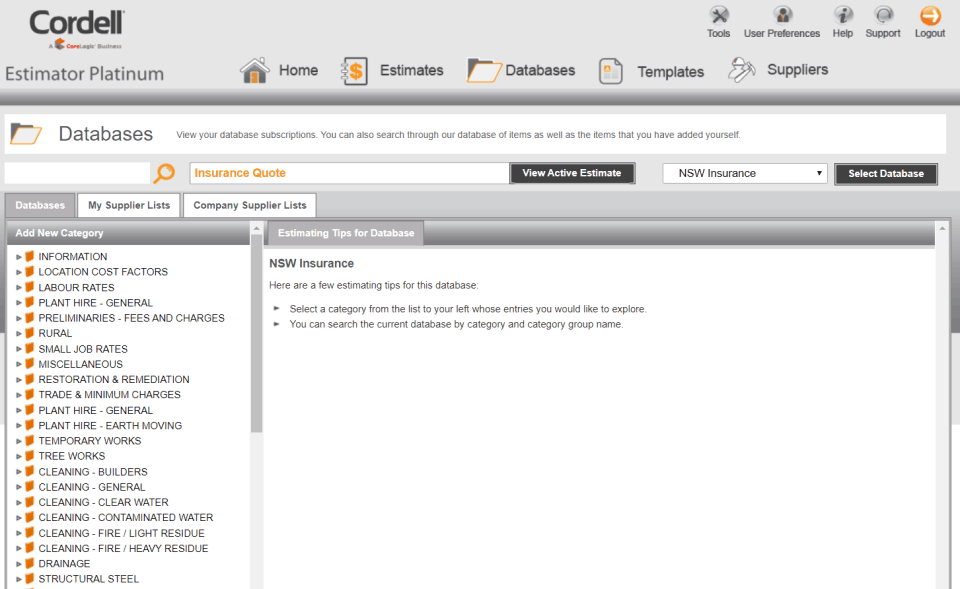Screen dimensions: 960x589
Task: Click the orange search magnifier icon
Action: tap(164, 173)
